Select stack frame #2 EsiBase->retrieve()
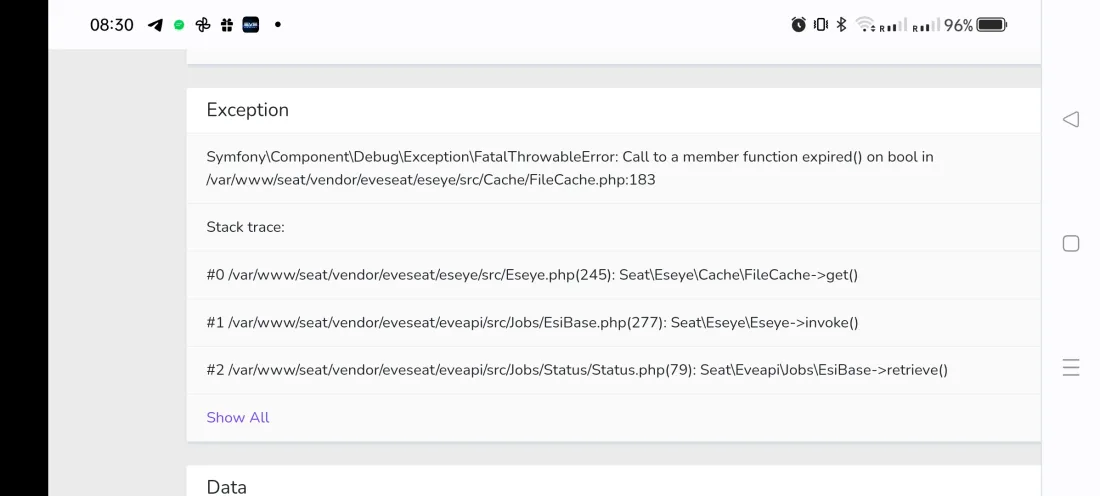 (577, 370)
